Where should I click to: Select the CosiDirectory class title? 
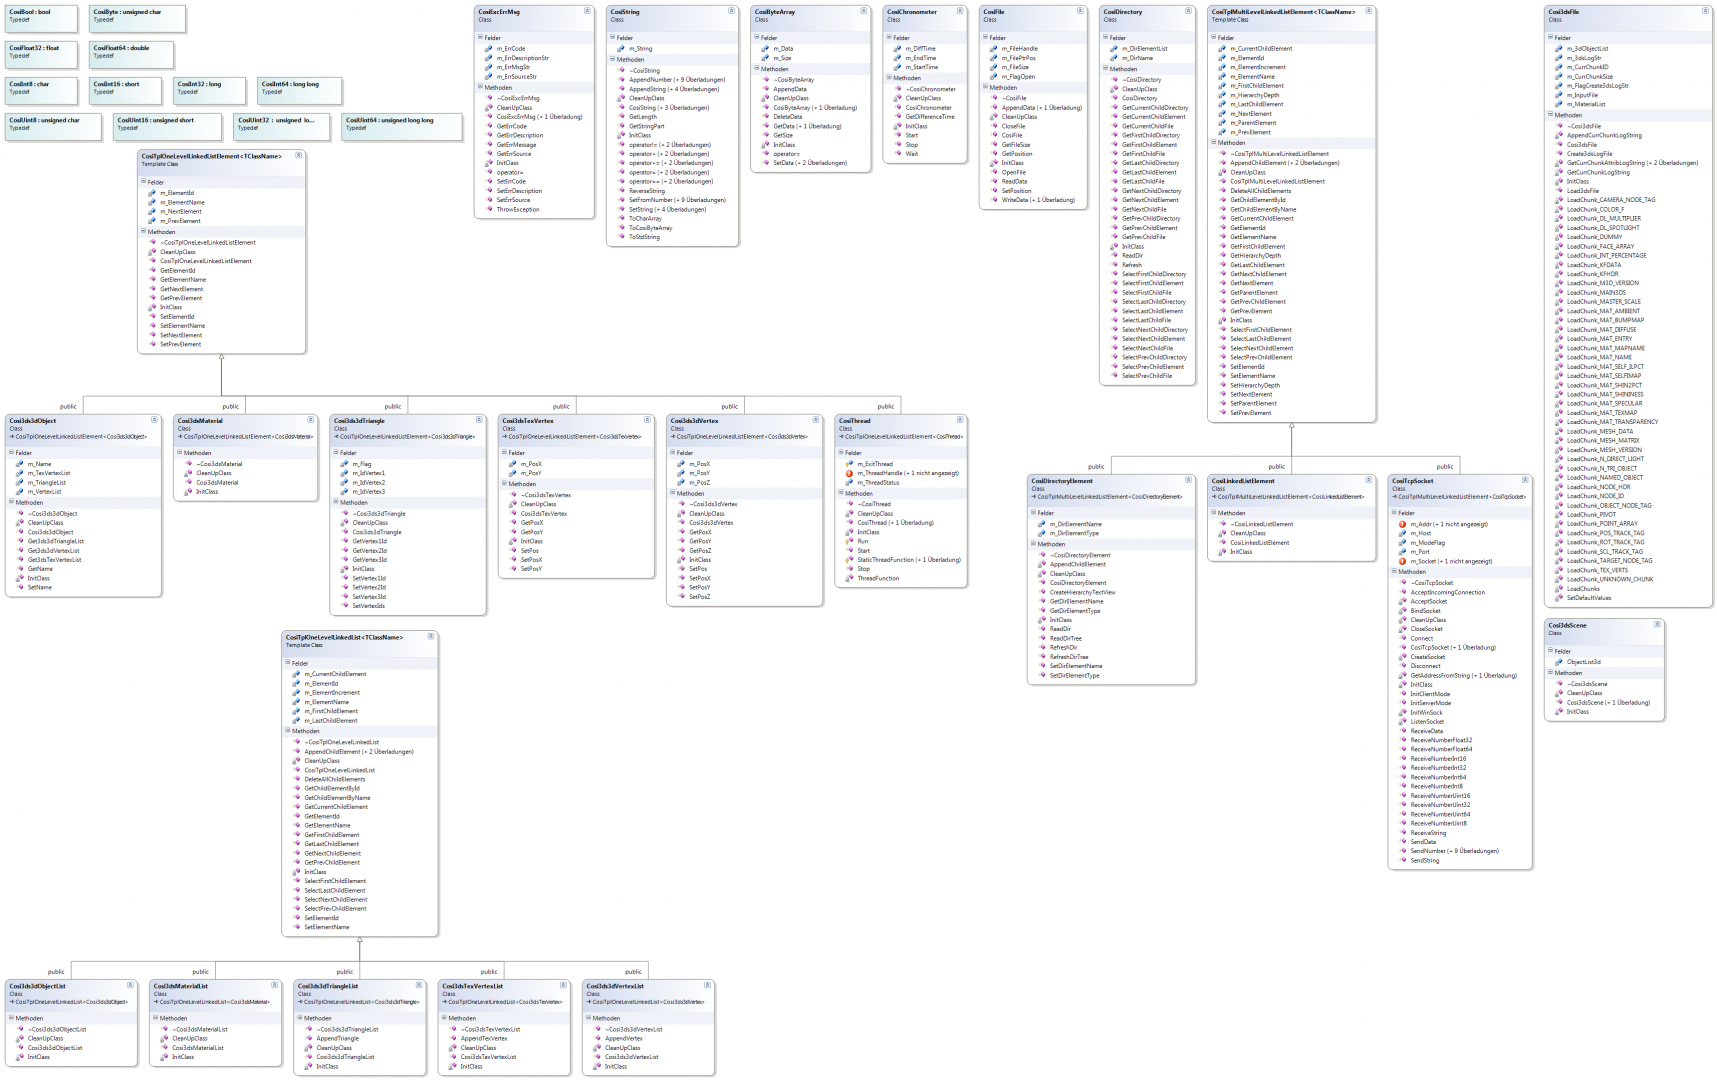1123,12
